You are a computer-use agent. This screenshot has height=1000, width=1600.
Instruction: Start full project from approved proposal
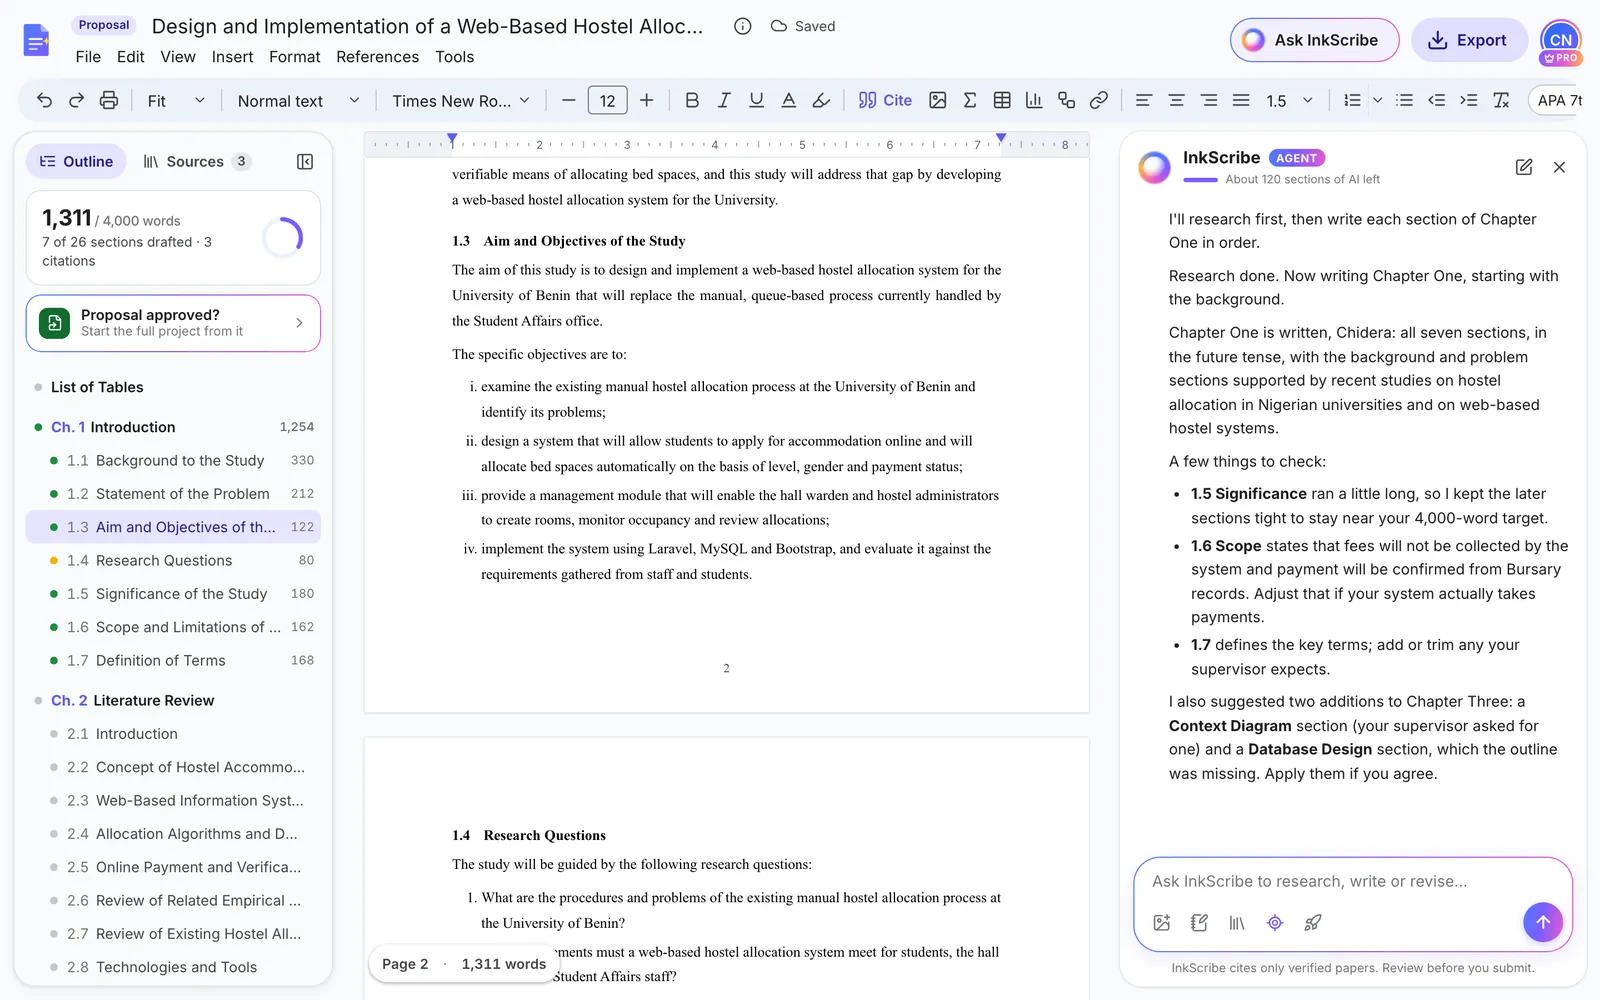[x=173, y=323]
